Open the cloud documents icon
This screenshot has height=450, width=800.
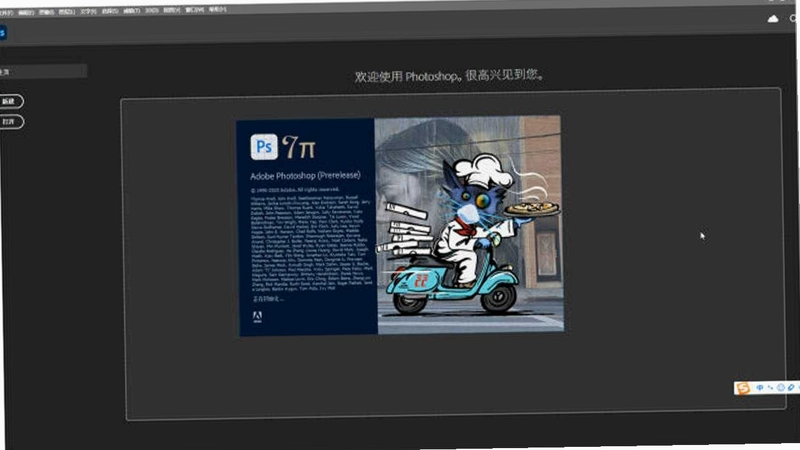click(773, 19)
